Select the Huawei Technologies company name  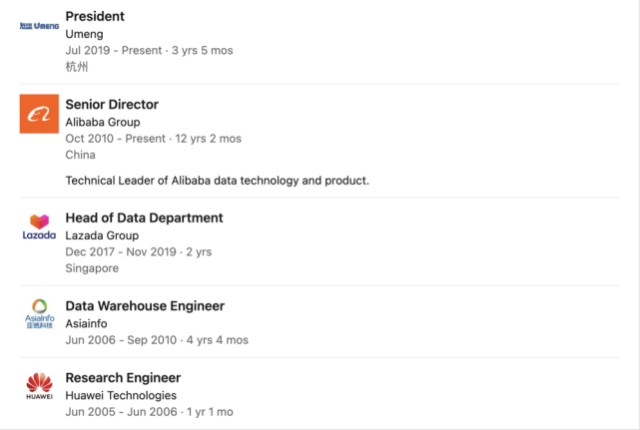click(120, 395)
